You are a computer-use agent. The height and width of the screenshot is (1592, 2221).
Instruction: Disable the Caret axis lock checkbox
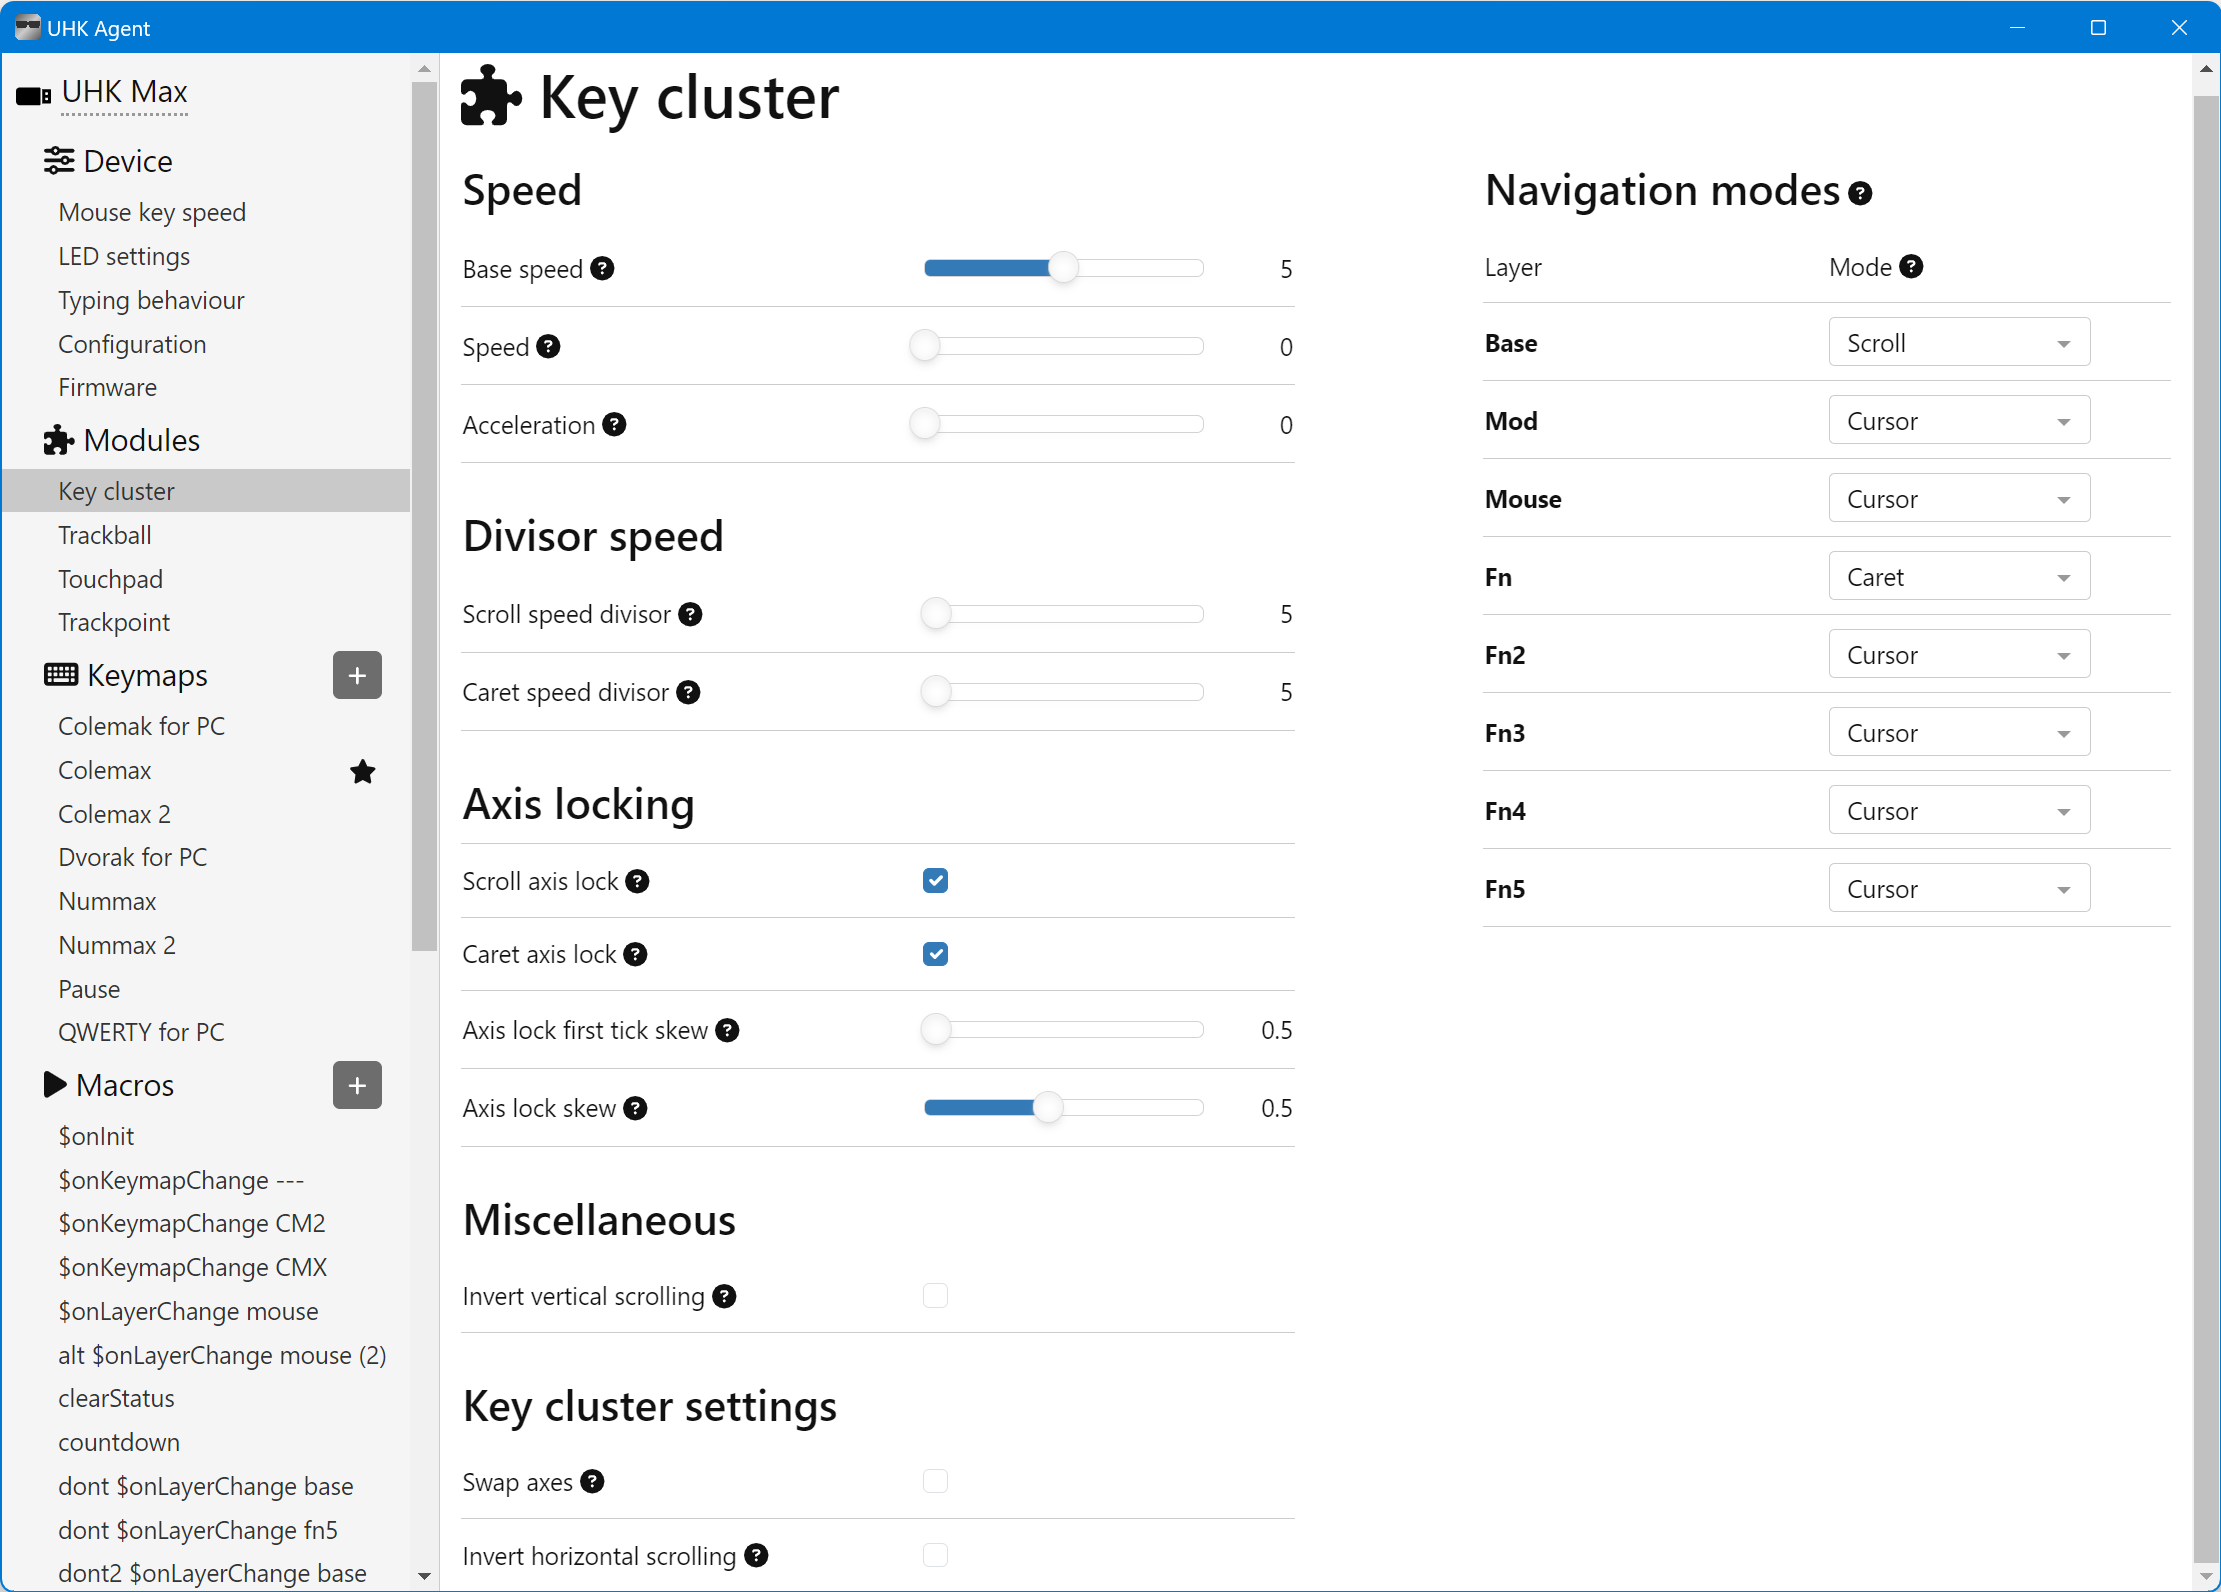[935, 954]
